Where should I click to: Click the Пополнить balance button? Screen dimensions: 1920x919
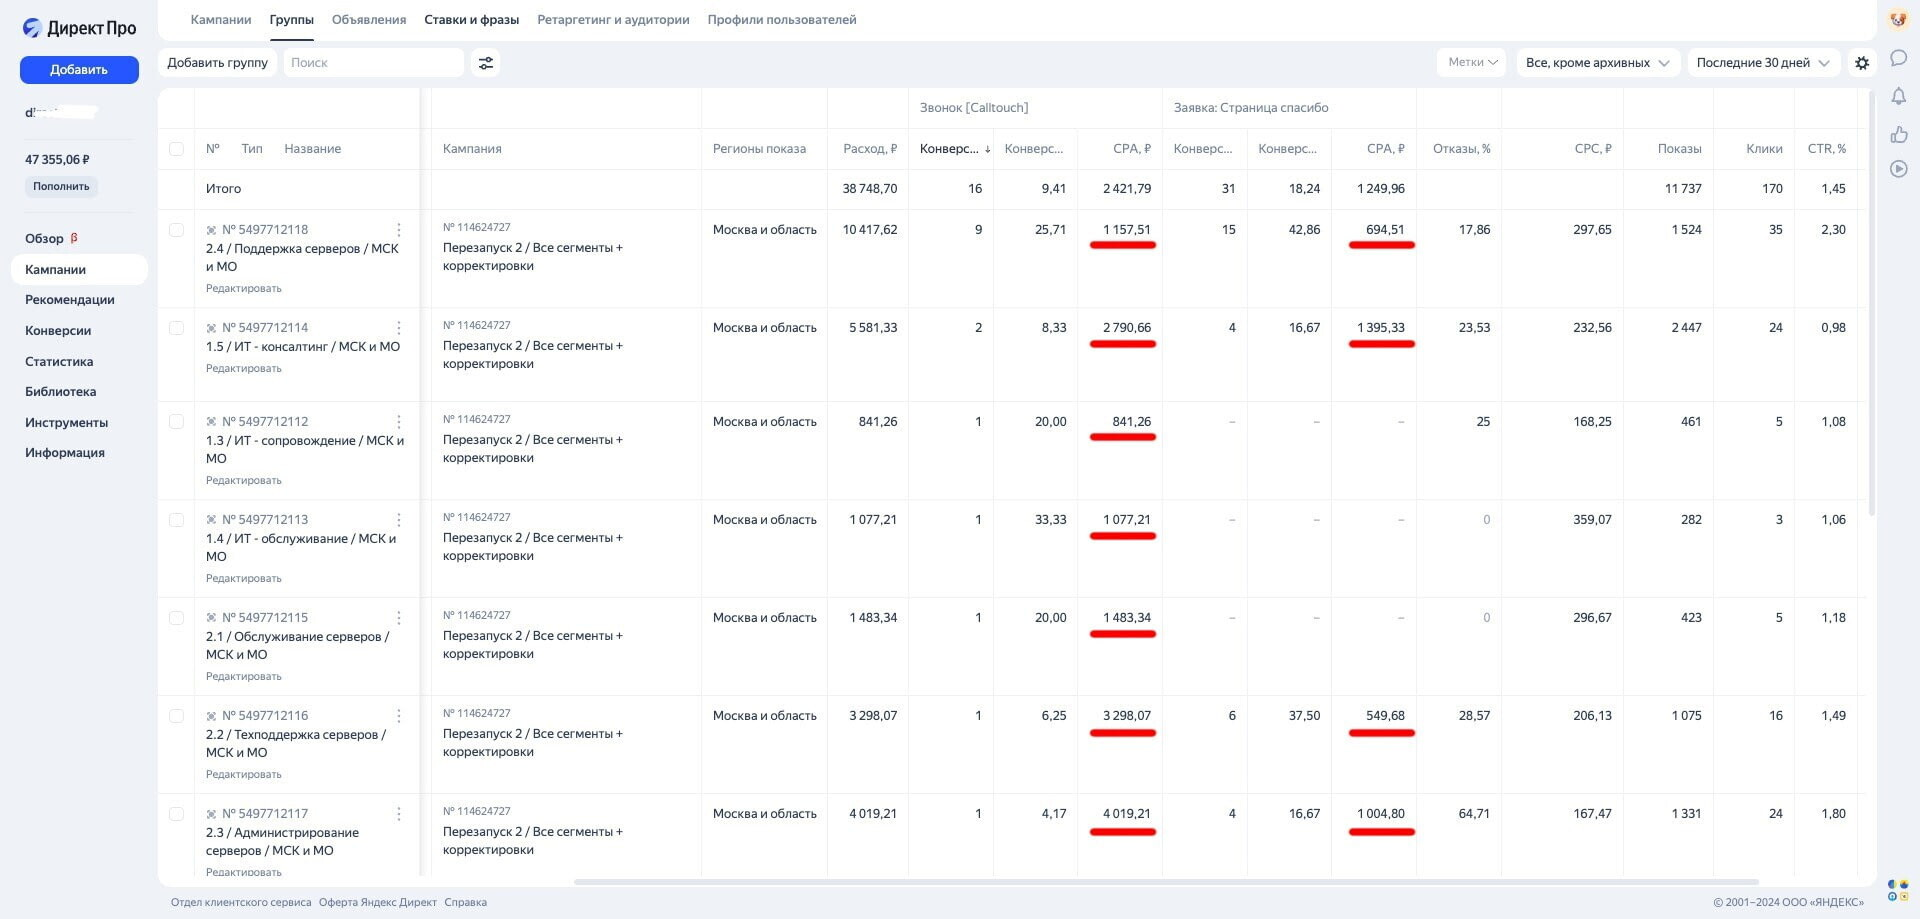pyautogui.click(x=61, y=187)
